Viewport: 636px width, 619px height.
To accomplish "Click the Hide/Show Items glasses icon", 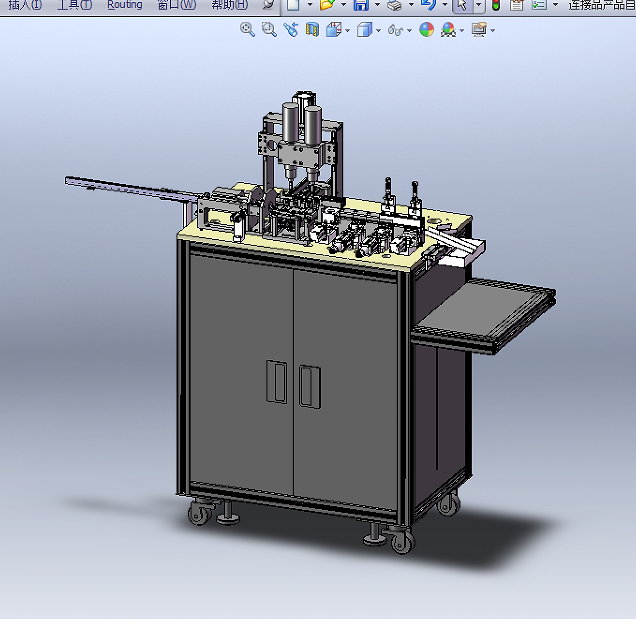I will point(395,30).
